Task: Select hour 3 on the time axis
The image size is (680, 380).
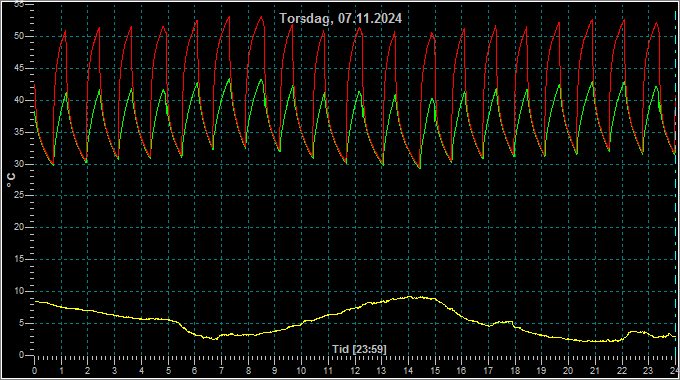Action: [x=114, y=371]
